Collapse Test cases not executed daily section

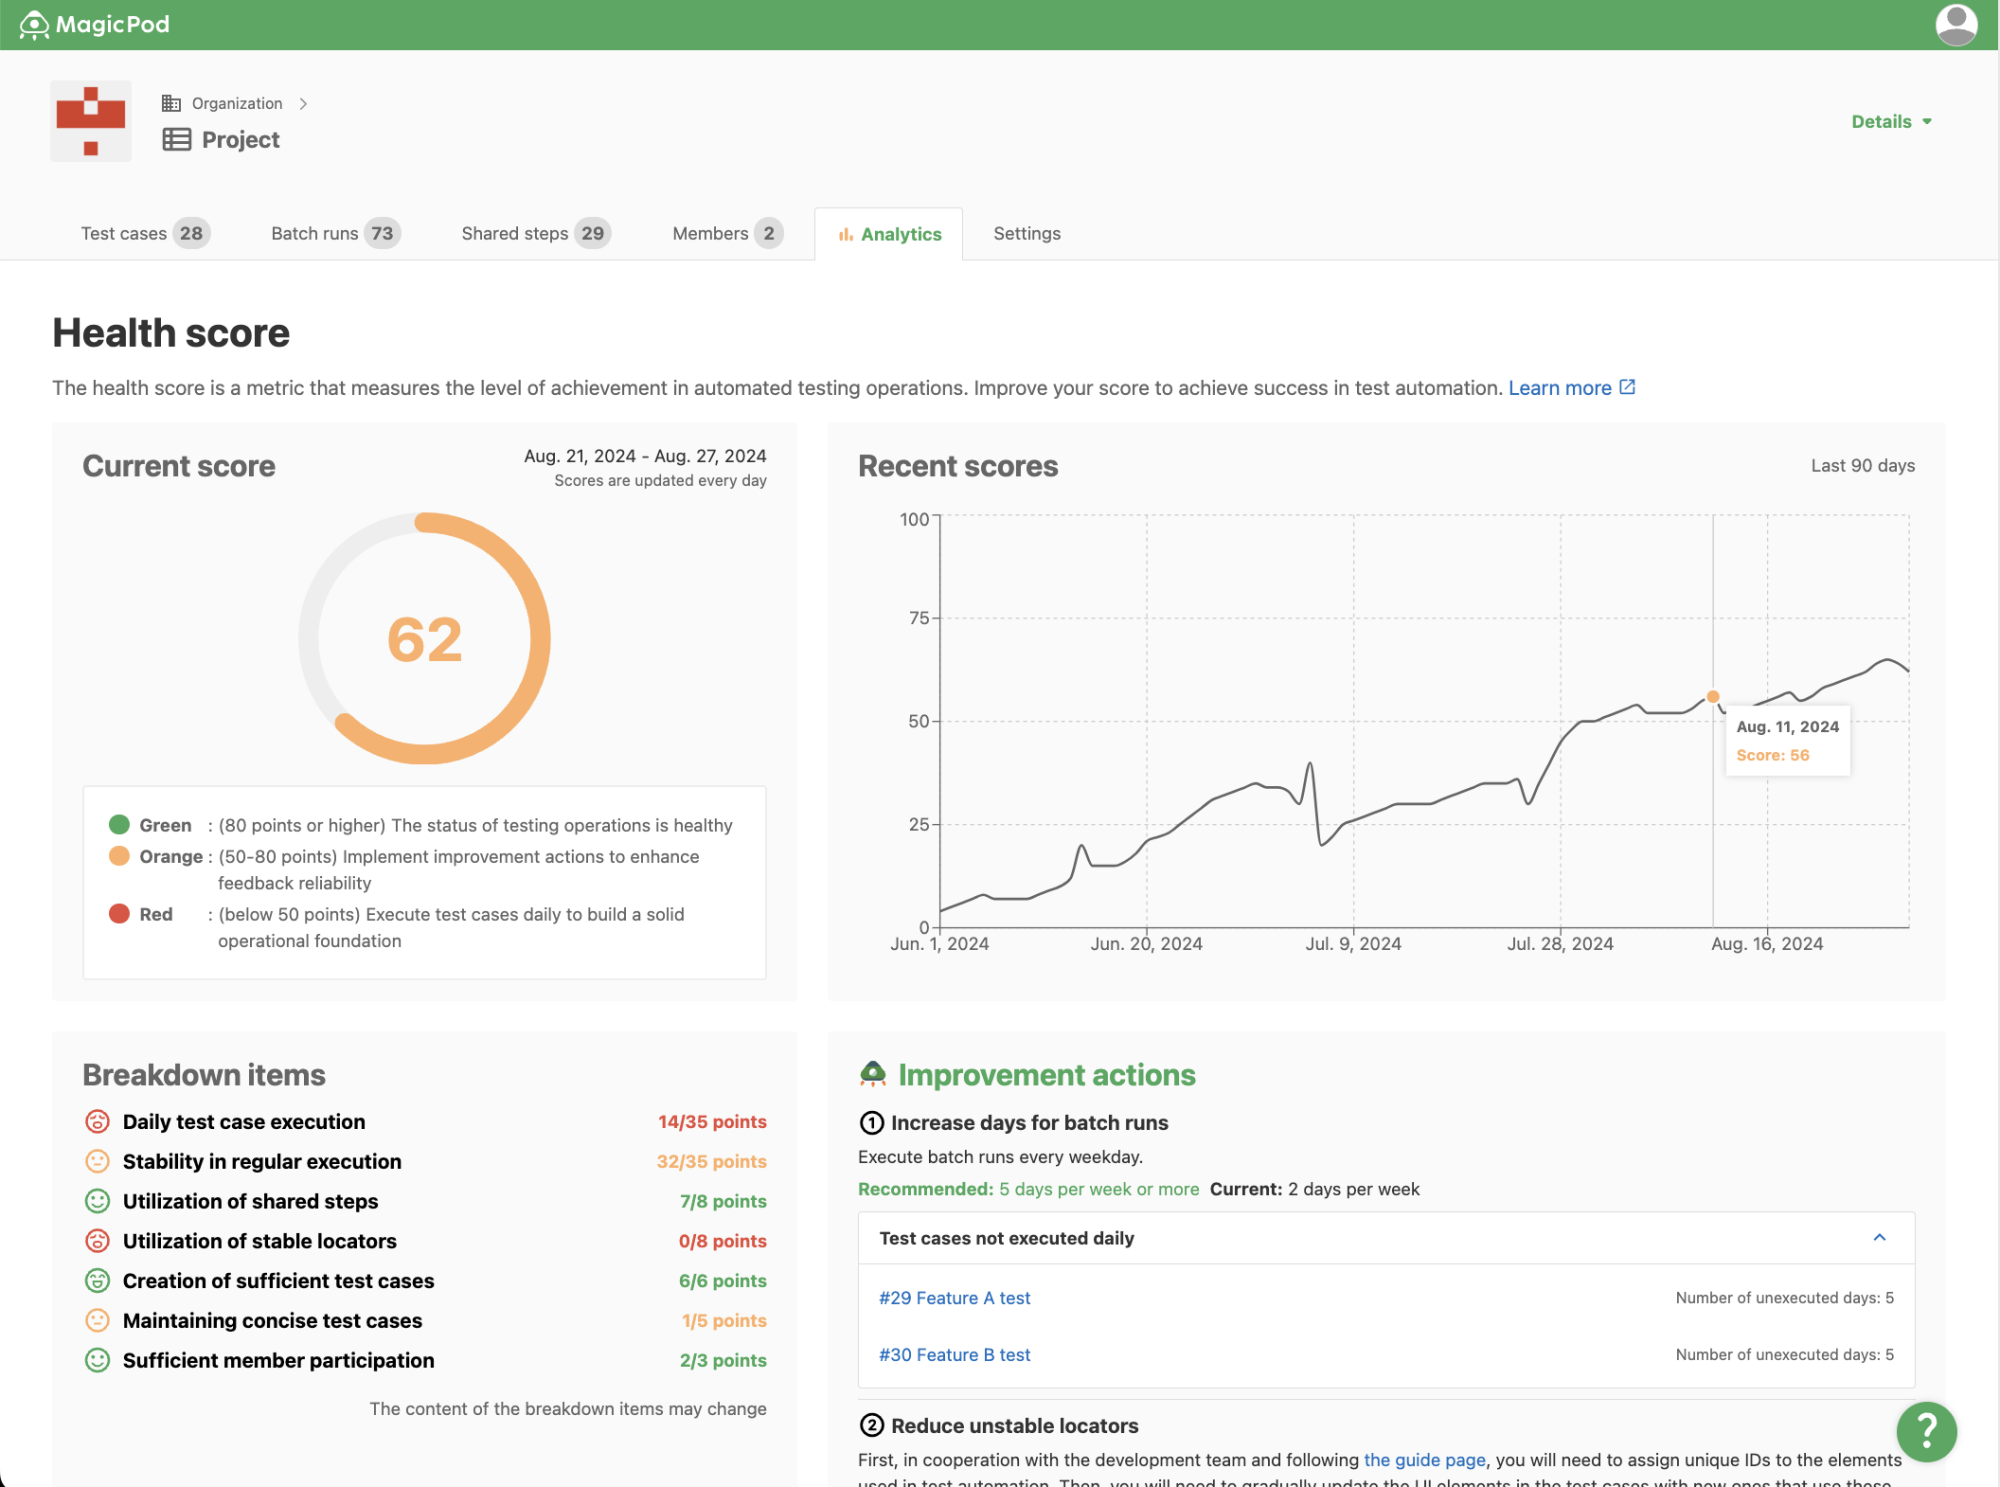1879,1238
